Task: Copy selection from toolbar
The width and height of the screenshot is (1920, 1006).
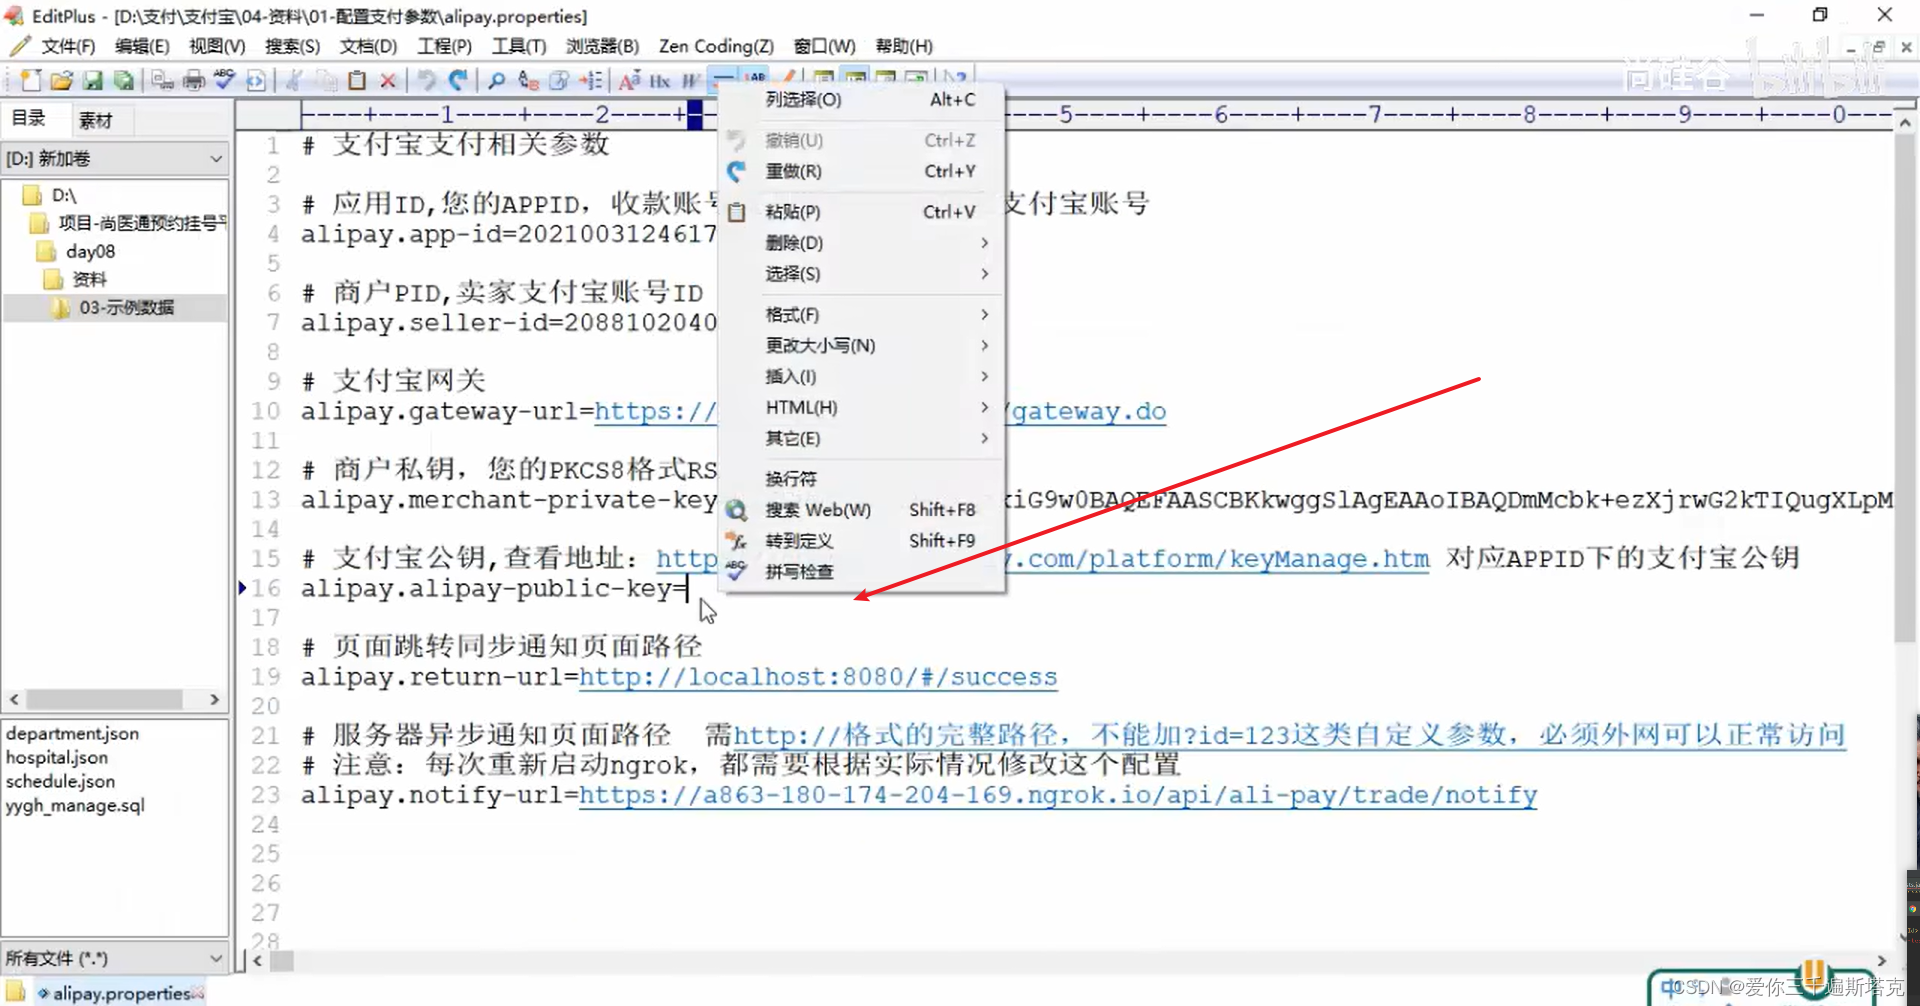Action: point(326,80)
